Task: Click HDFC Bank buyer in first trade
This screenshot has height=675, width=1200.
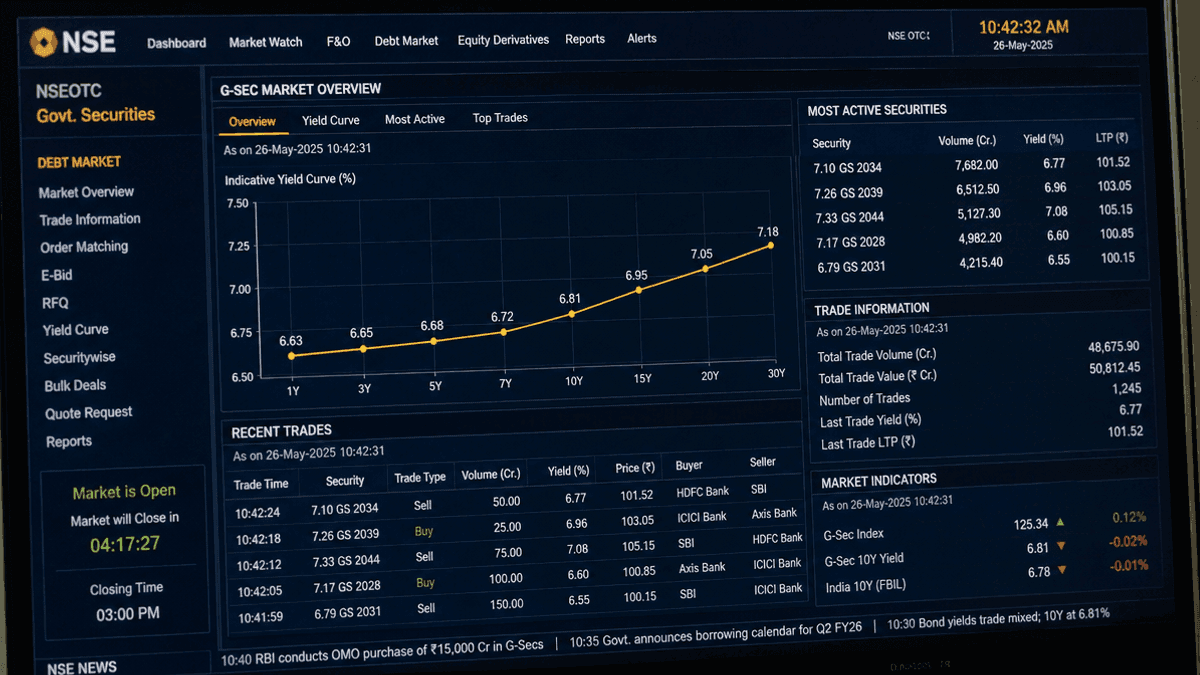Action: [702, 493]
